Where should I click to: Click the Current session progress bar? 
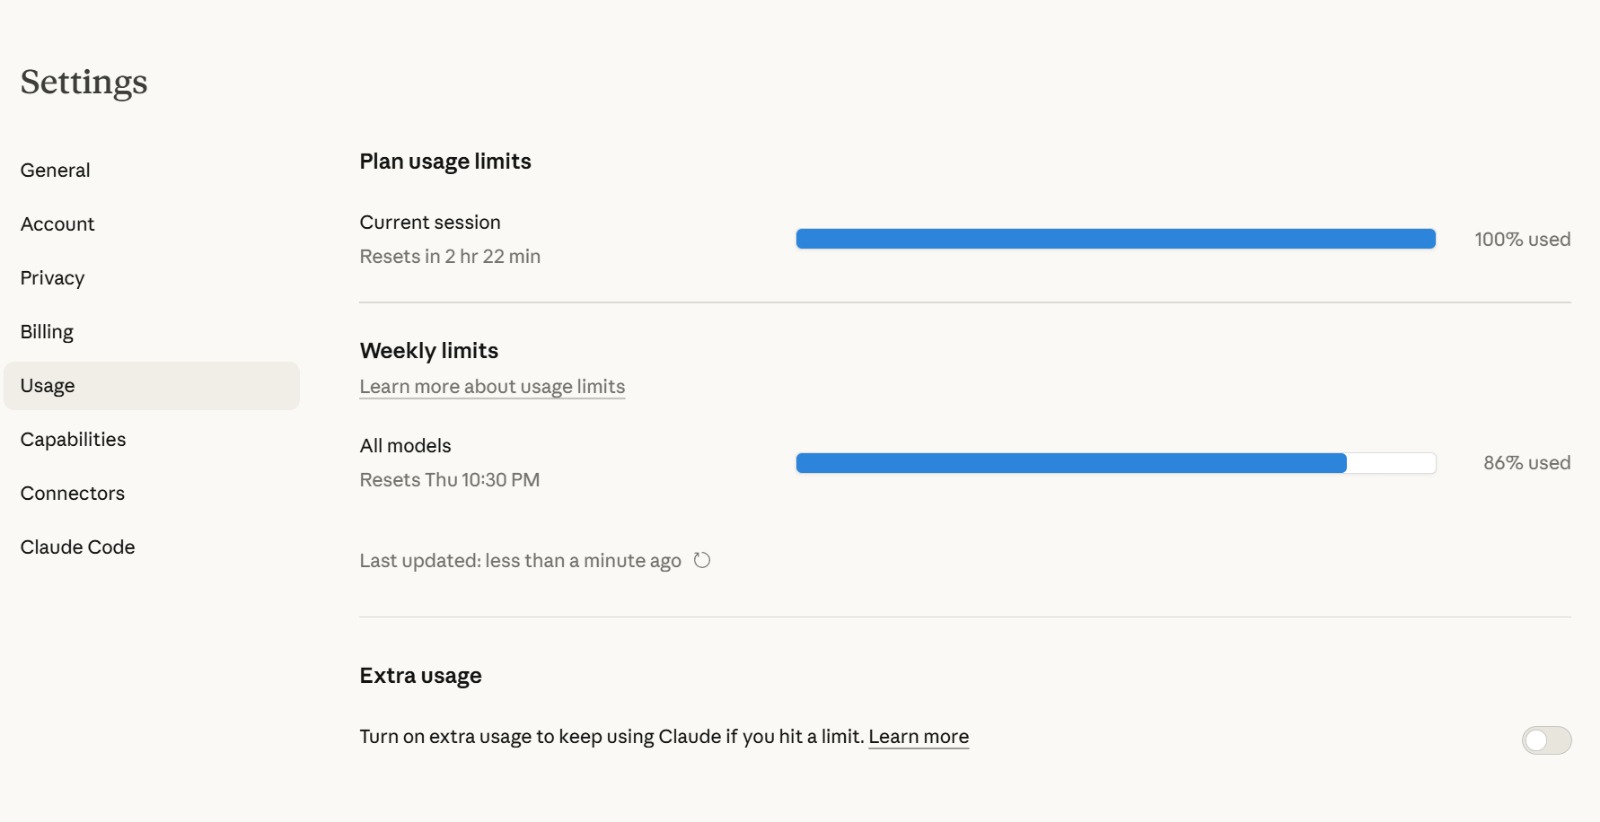point(1115,238)
